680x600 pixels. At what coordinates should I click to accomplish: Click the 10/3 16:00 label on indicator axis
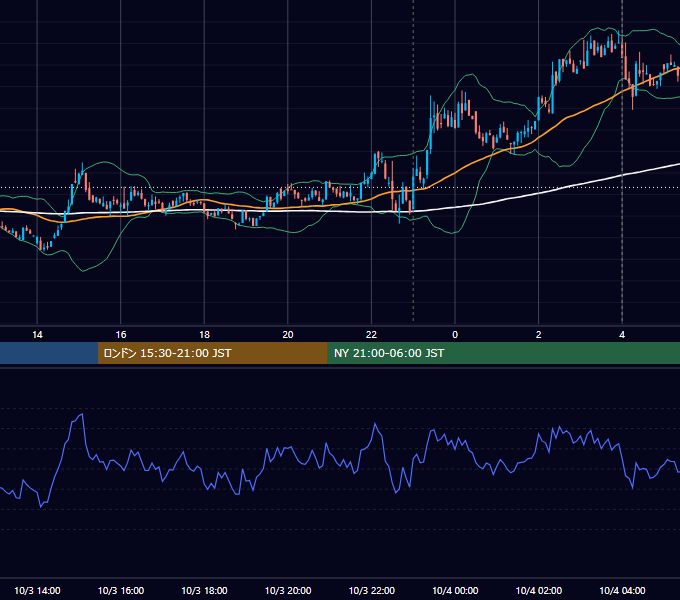coord(121,590)
